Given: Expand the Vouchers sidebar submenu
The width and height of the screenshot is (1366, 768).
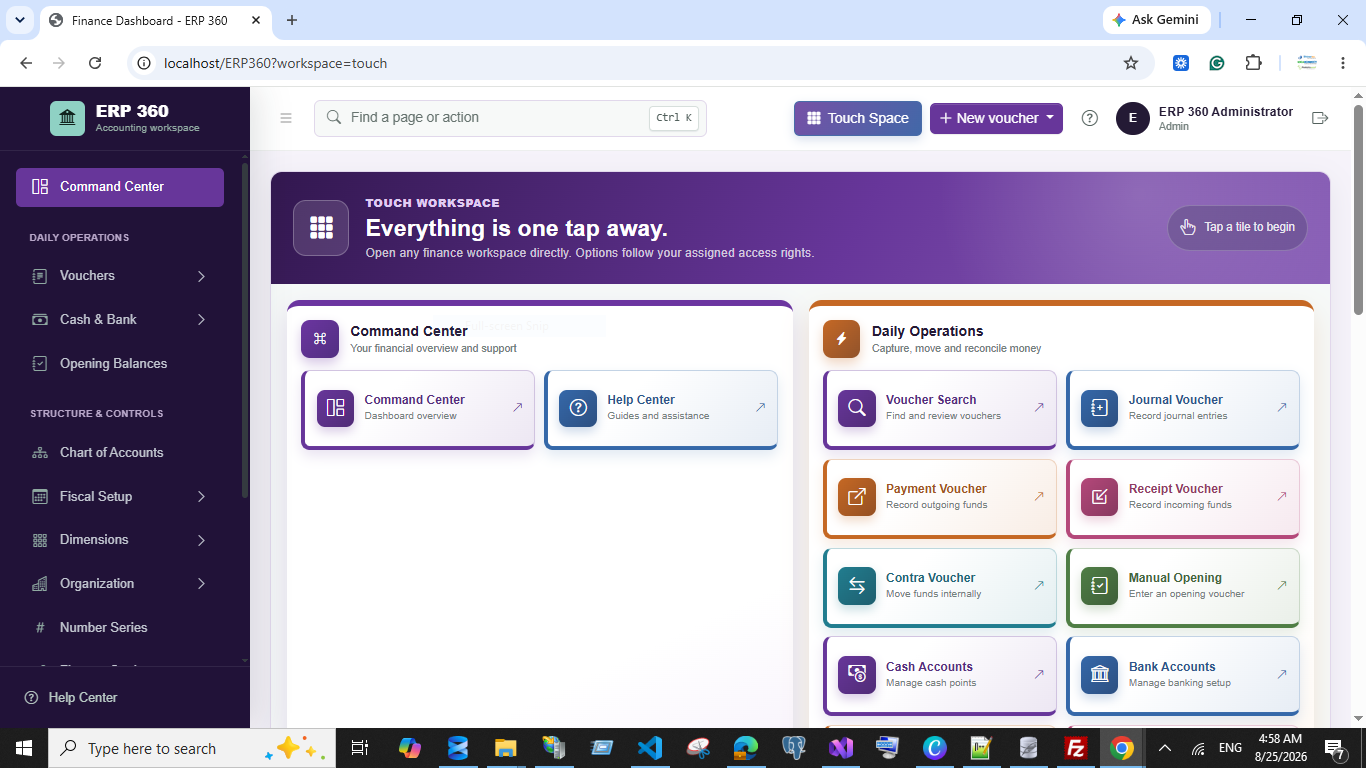Looking at the screenshot, I should tap(201, 276).
